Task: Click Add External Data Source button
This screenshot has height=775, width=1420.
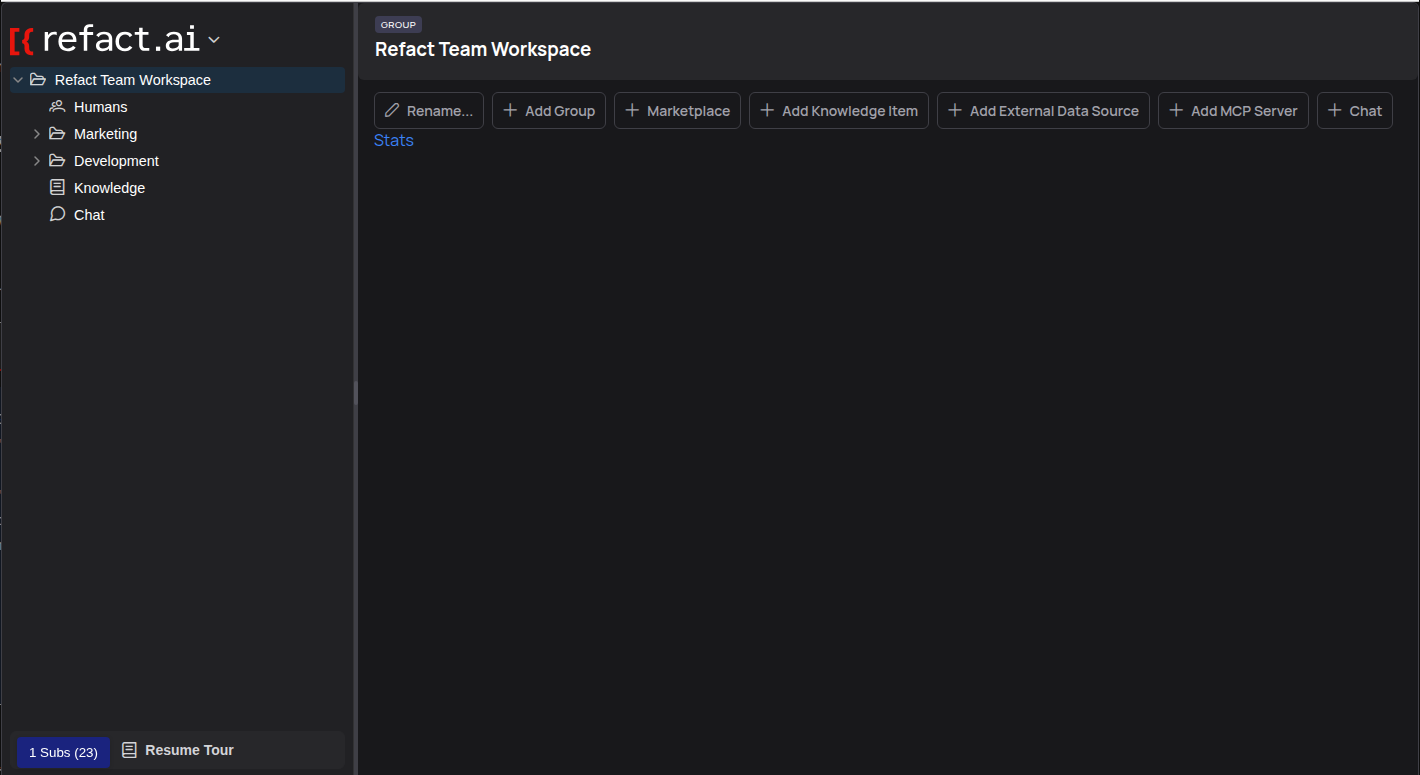Action: [1043, 111]
